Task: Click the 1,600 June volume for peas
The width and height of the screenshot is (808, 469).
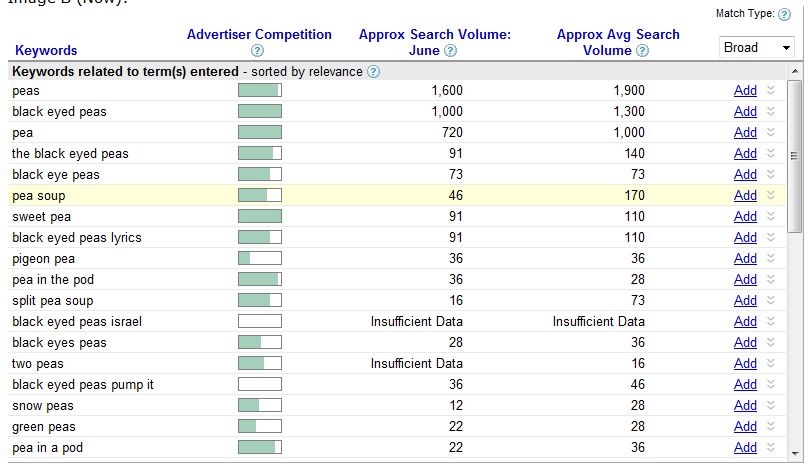Action: (447, 91)
